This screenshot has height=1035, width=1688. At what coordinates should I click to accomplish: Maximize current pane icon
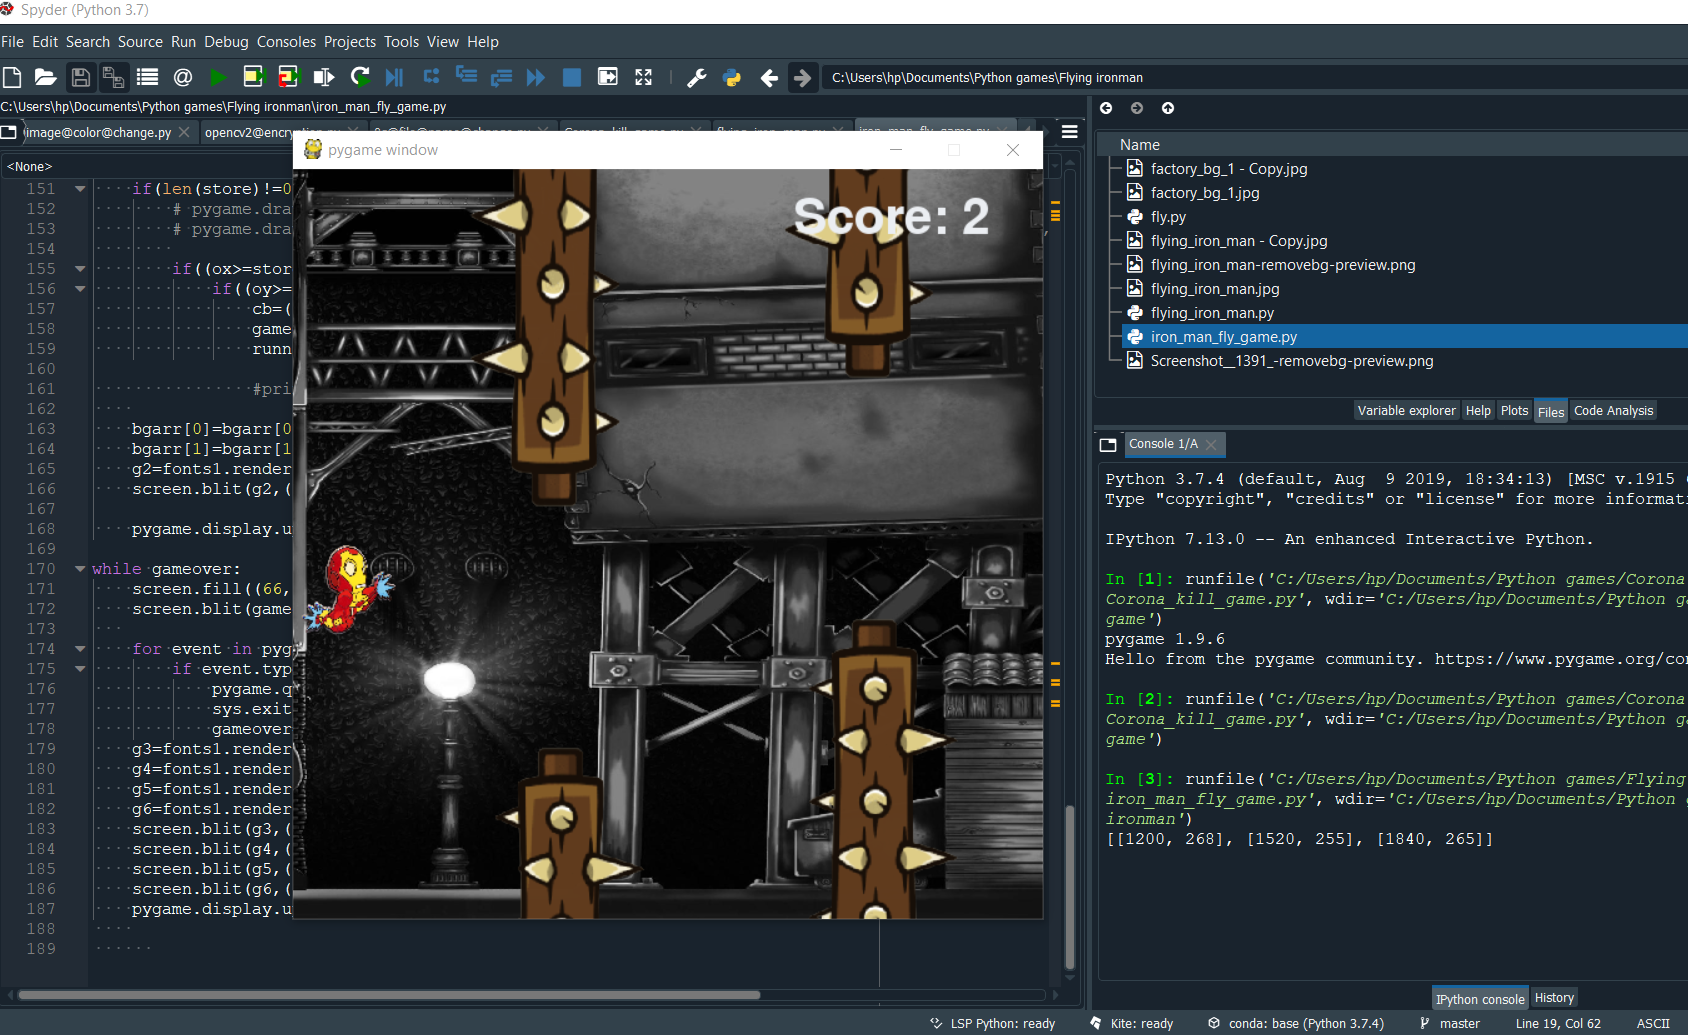pos(607,77)
